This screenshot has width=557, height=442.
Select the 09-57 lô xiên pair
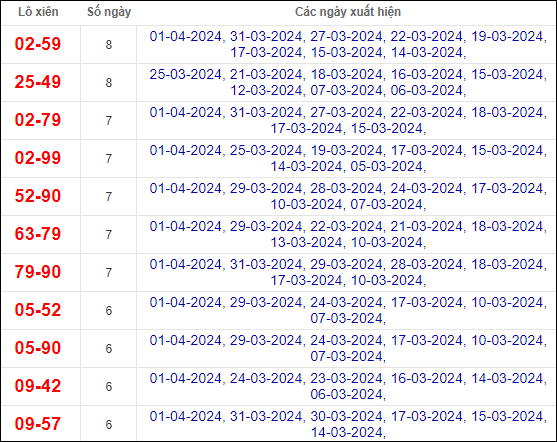click(x=38, y=424)
